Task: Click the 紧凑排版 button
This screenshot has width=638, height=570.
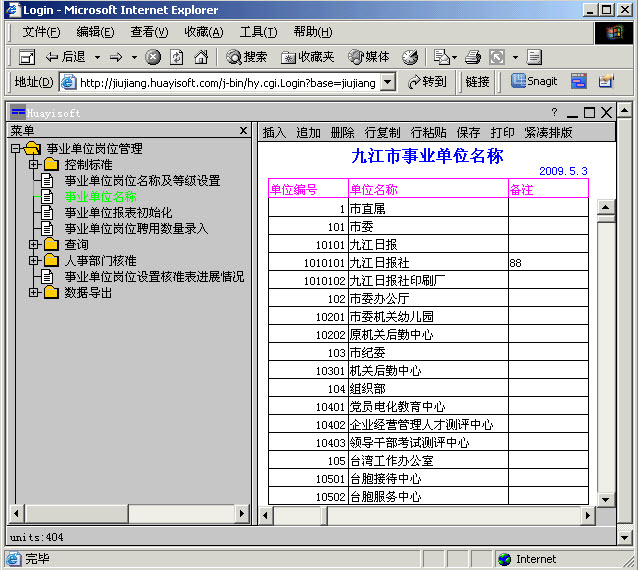Action: click(548, 132)
